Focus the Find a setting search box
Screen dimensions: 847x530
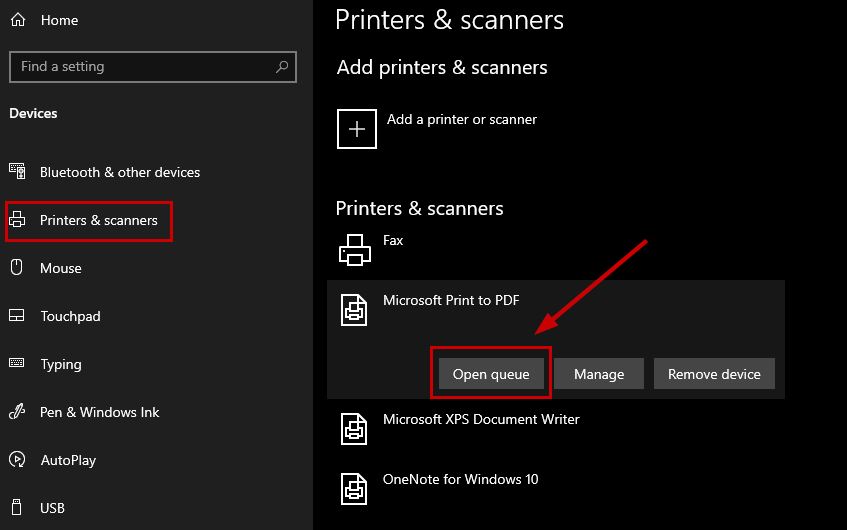pos(140,67)
